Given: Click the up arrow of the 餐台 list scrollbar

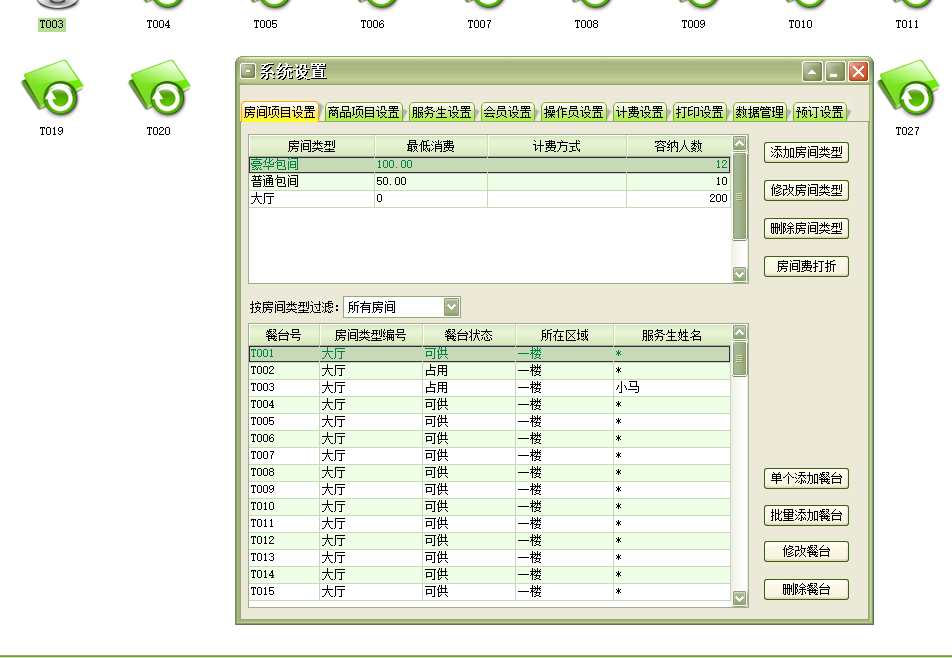Looking at the screenshot, I should pyautogui.click(x=740, y=333).
